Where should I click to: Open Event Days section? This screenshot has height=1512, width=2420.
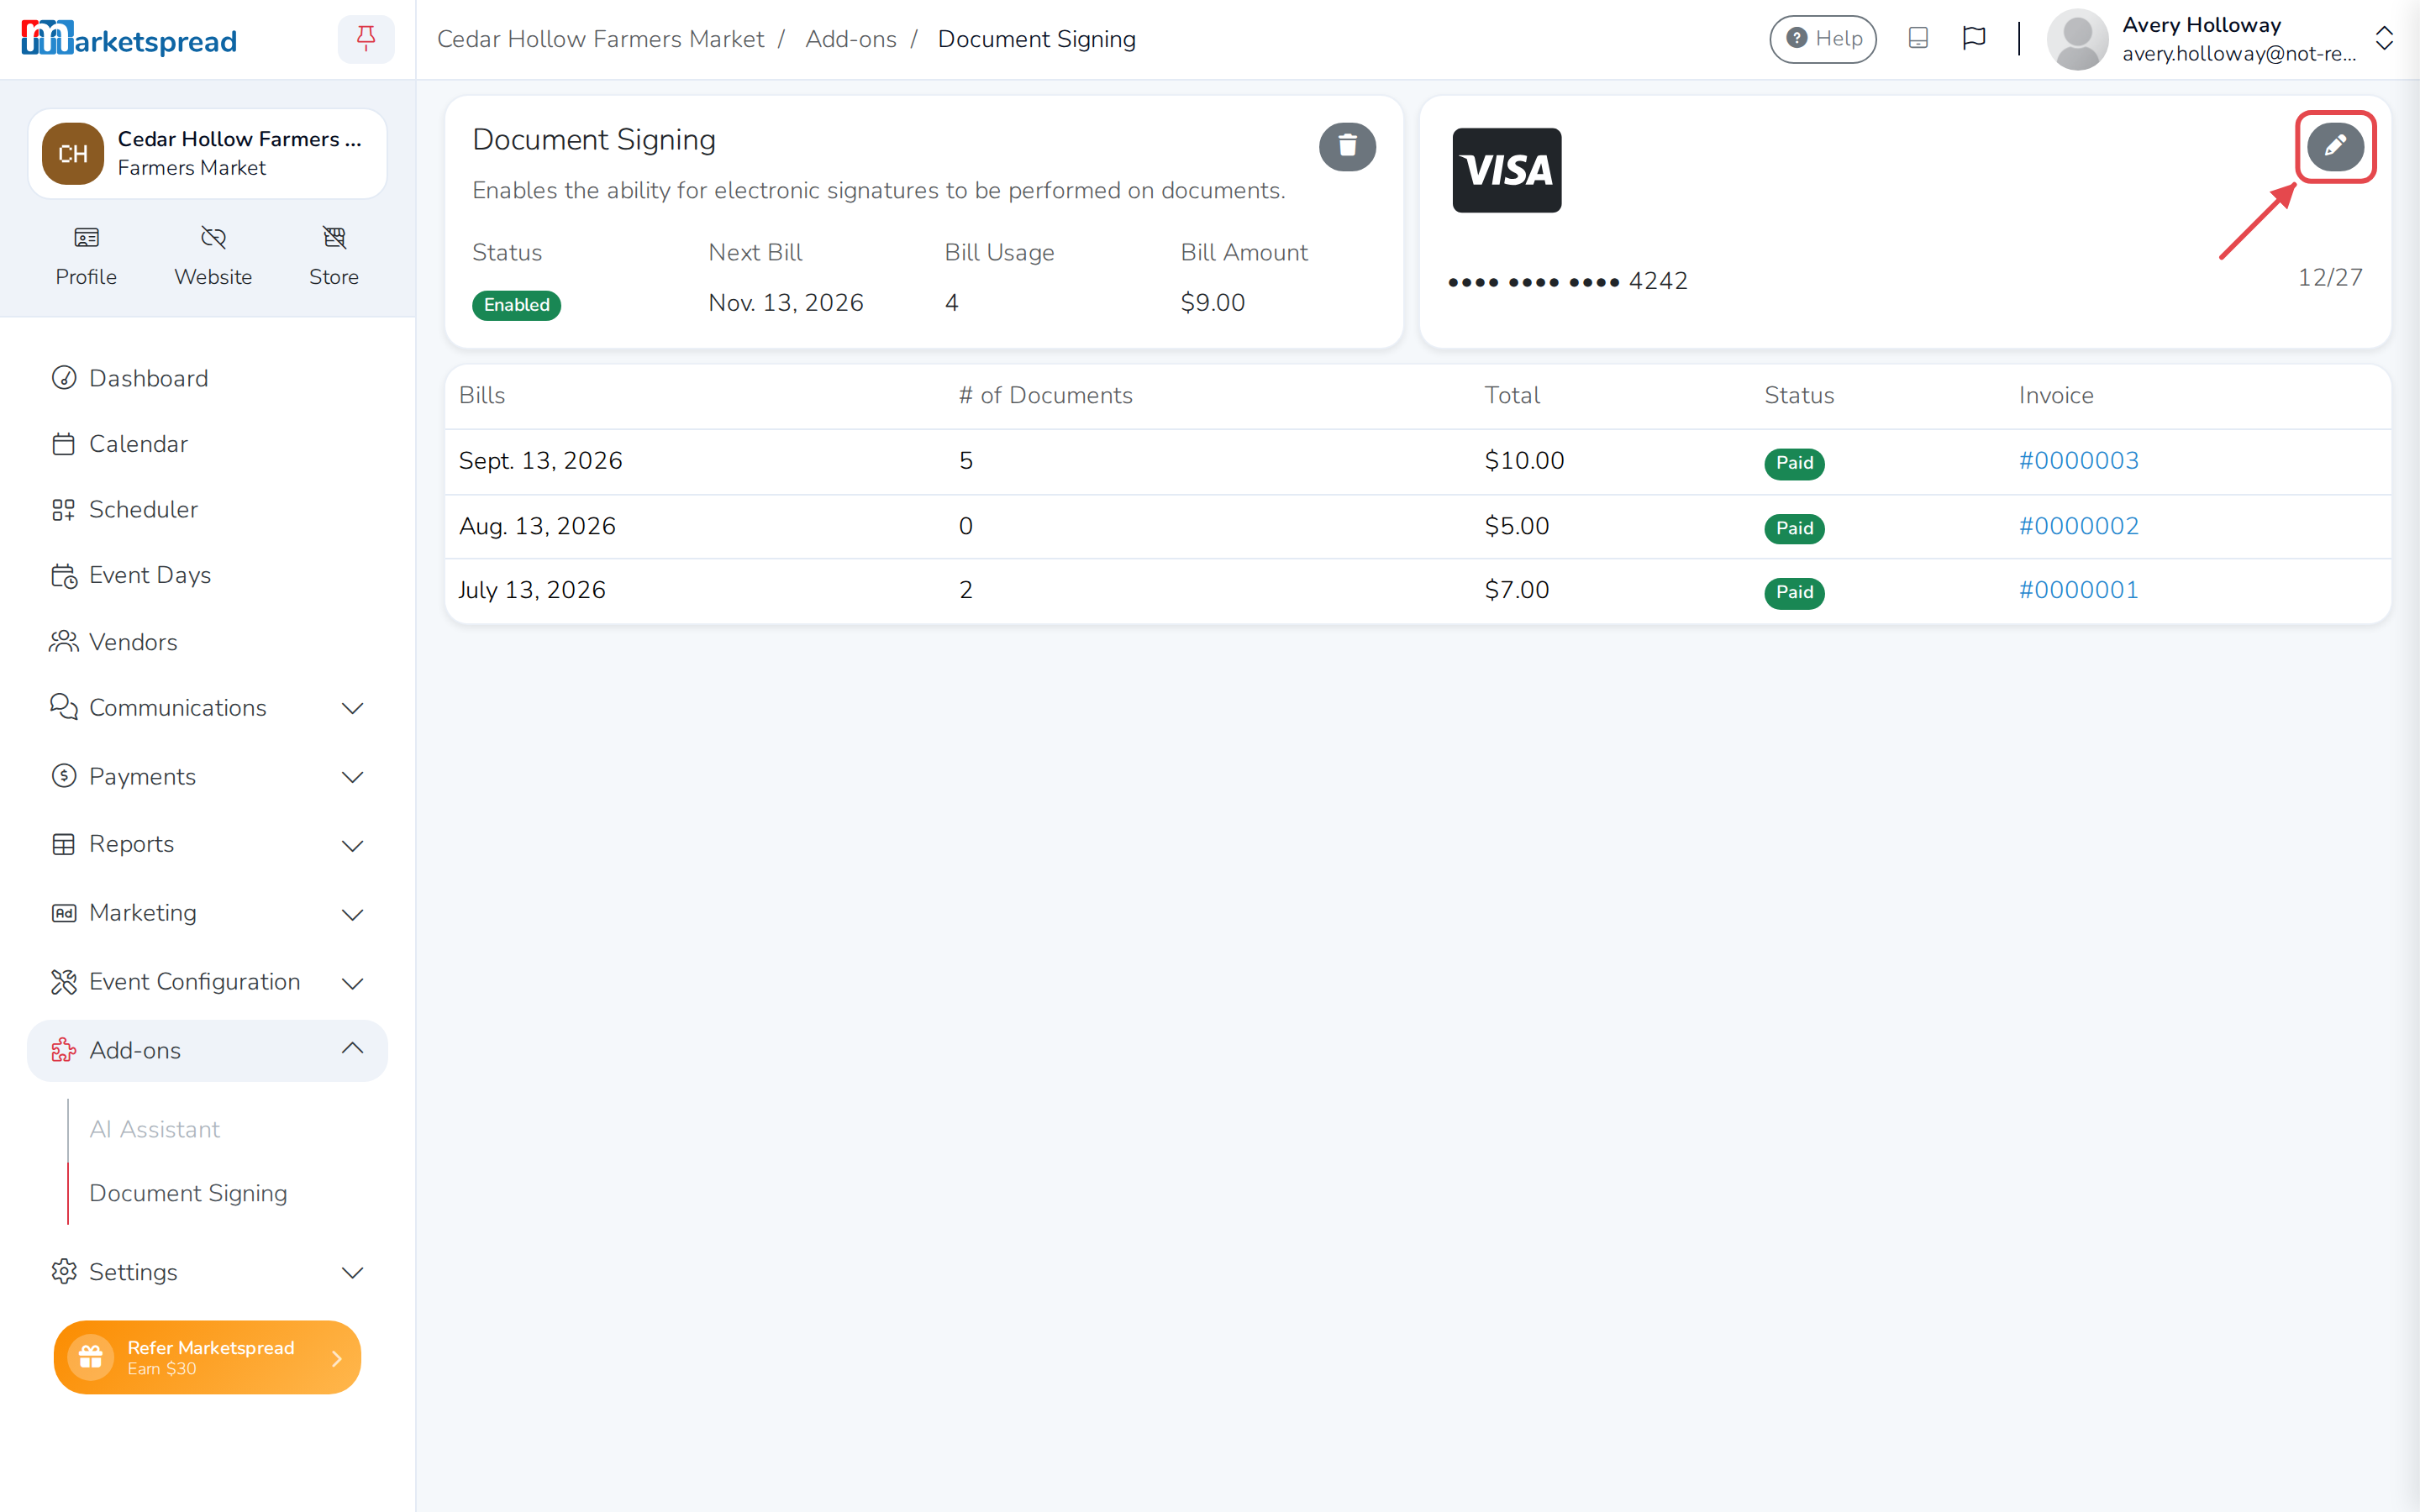click(207, 576)
